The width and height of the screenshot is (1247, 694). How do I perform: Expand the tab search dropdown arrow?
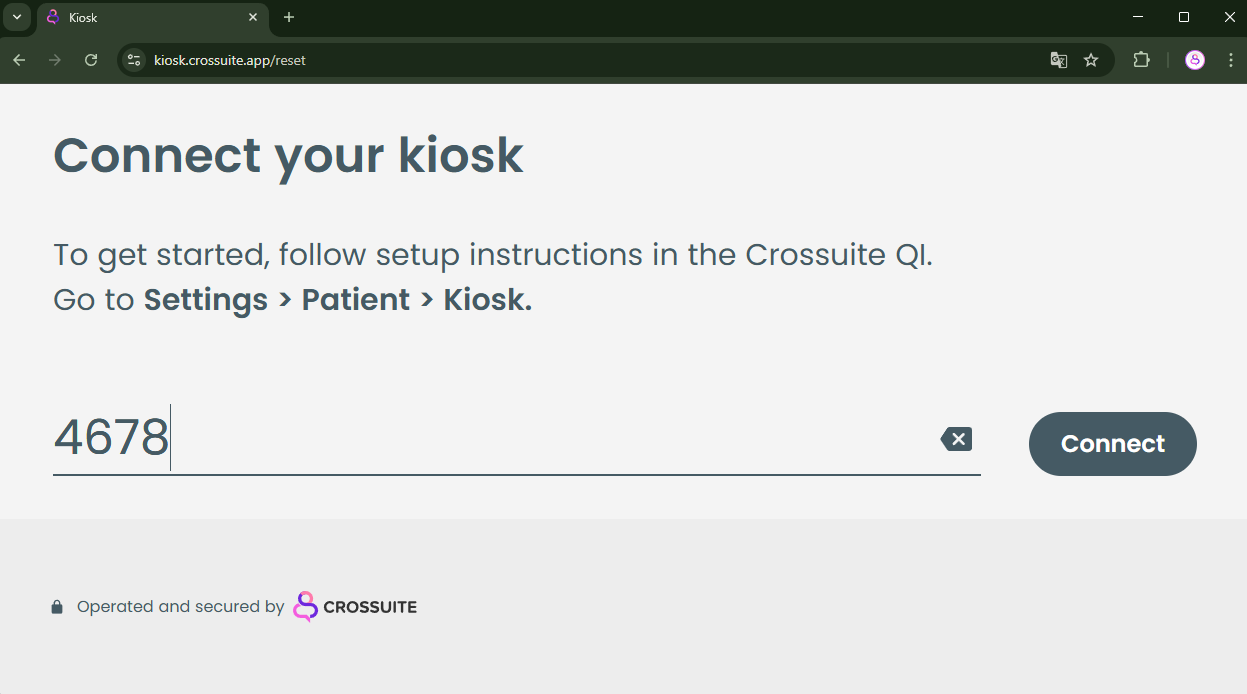(17, 17)
